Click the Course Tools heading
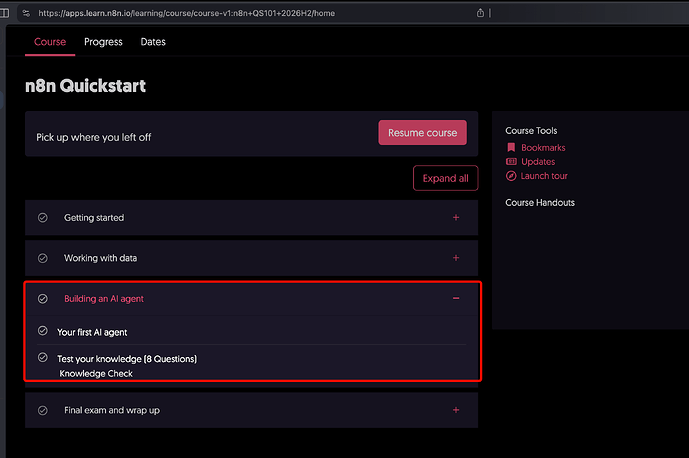This screenshot has width=689, height=458. (531, 131)
